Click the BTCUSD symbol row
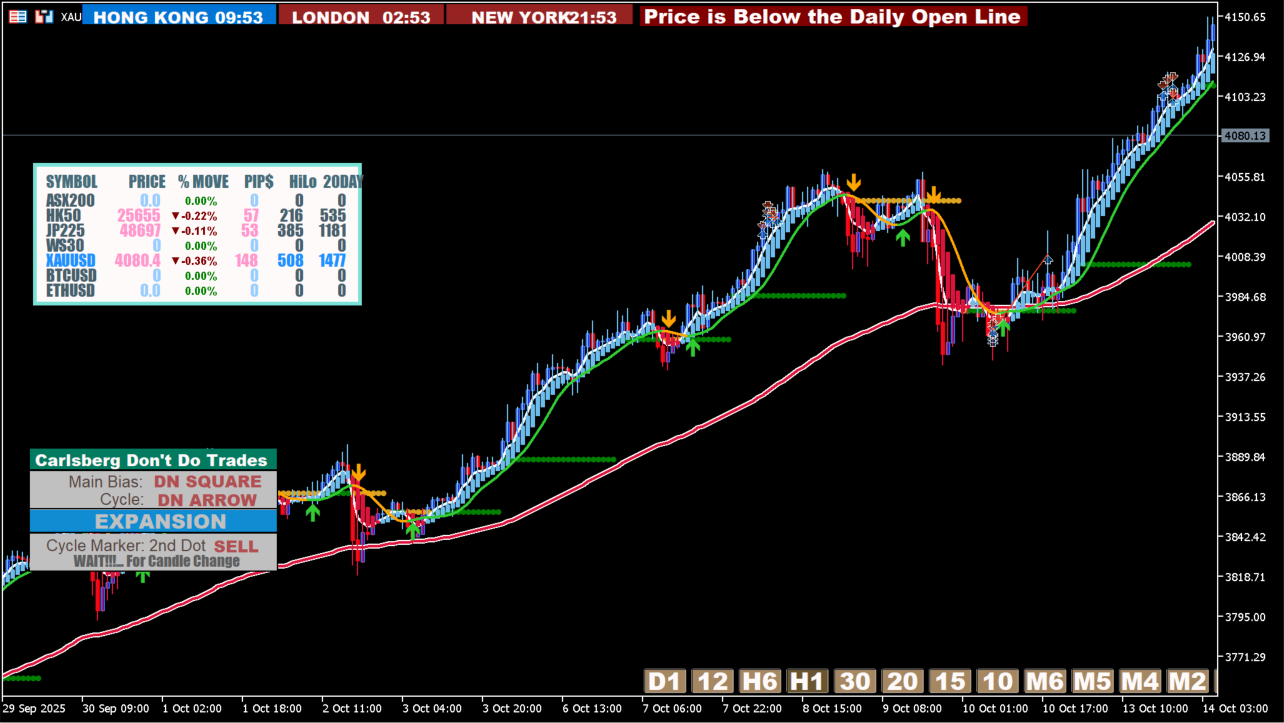 pyautogui.click(x=71, y=275)
